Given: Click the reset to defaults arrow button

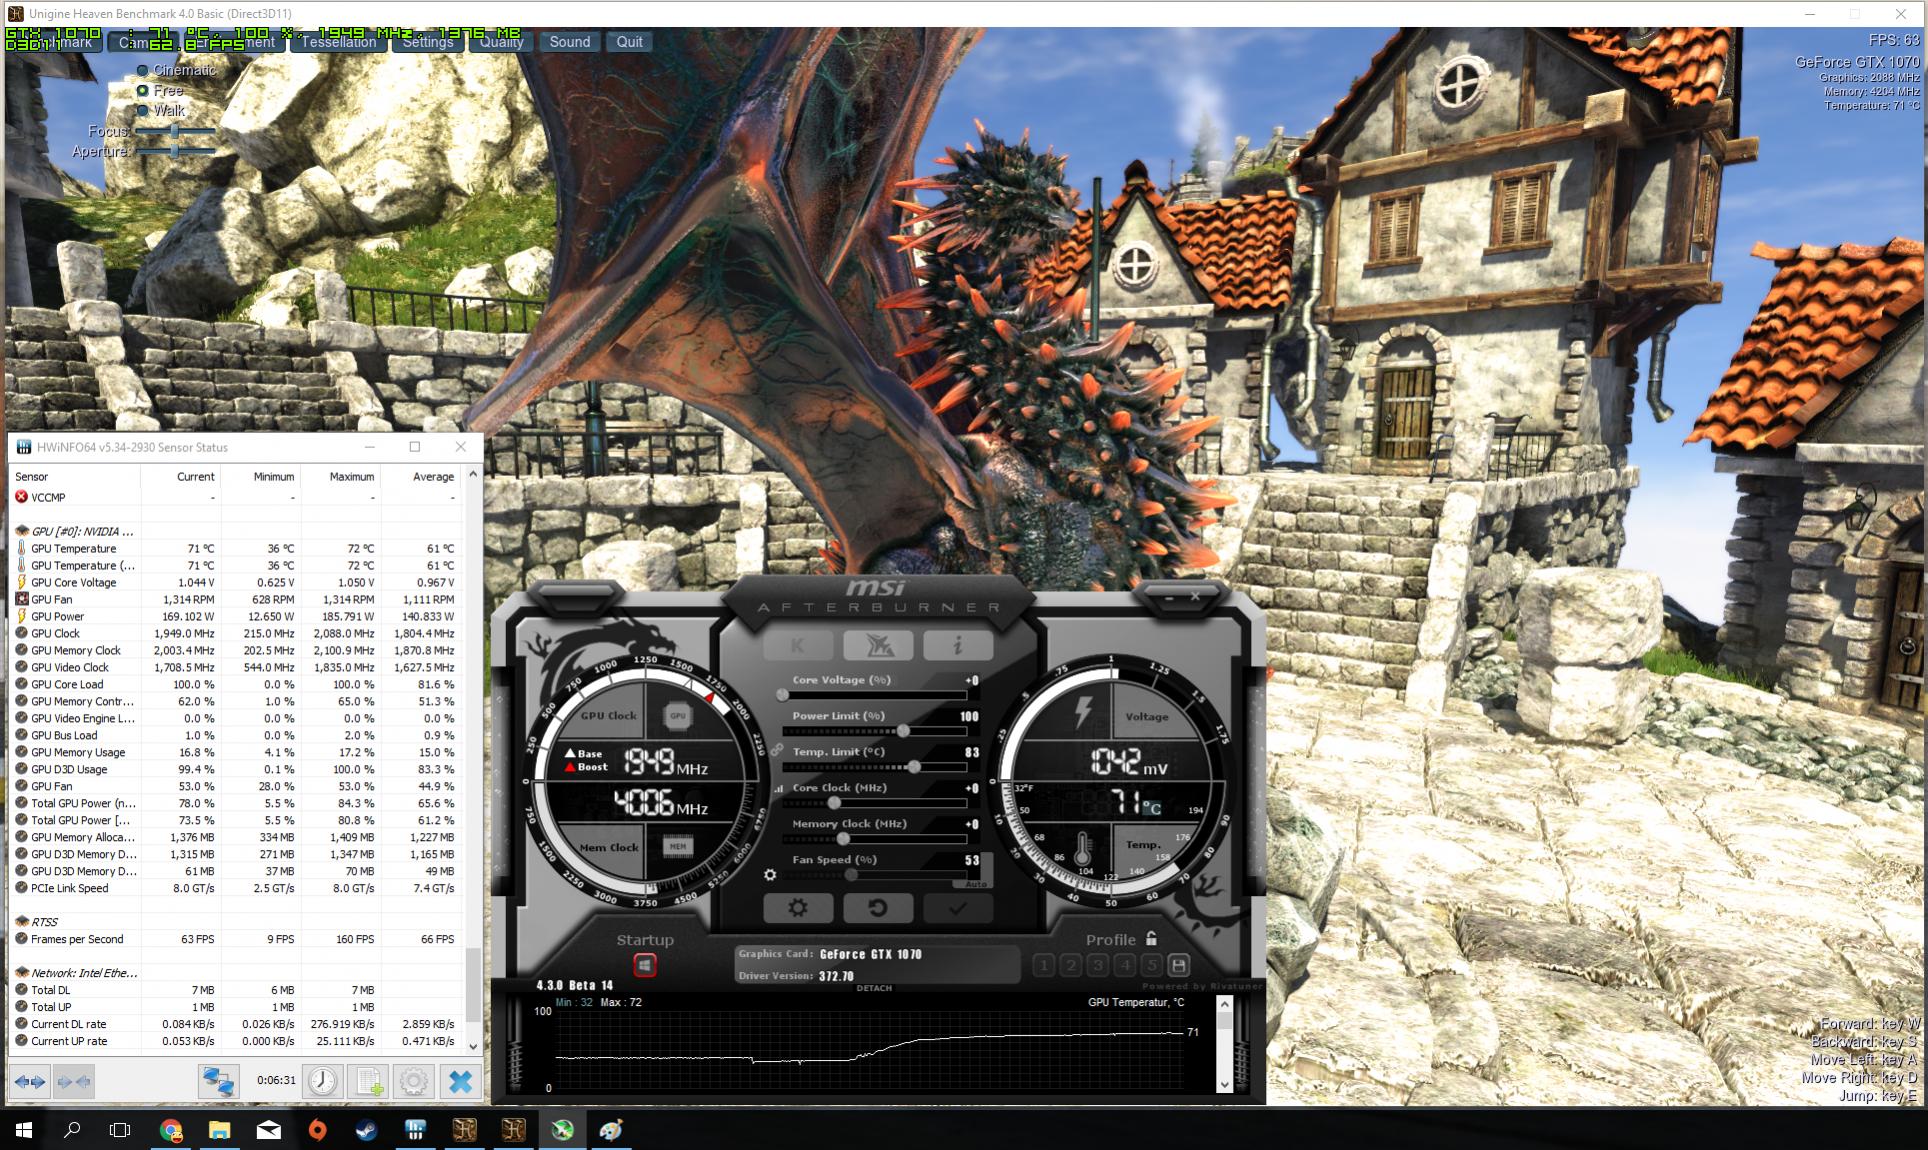Looking at the screenshot, I should 877,908.
